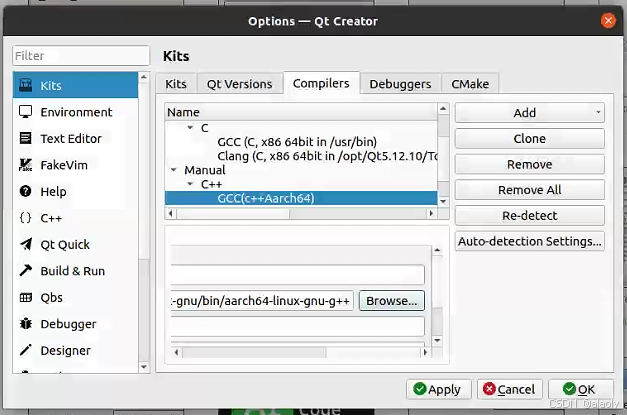Open C++ braces icon category
This screenshot has height=415, width=627.
[x=26, y=218]
